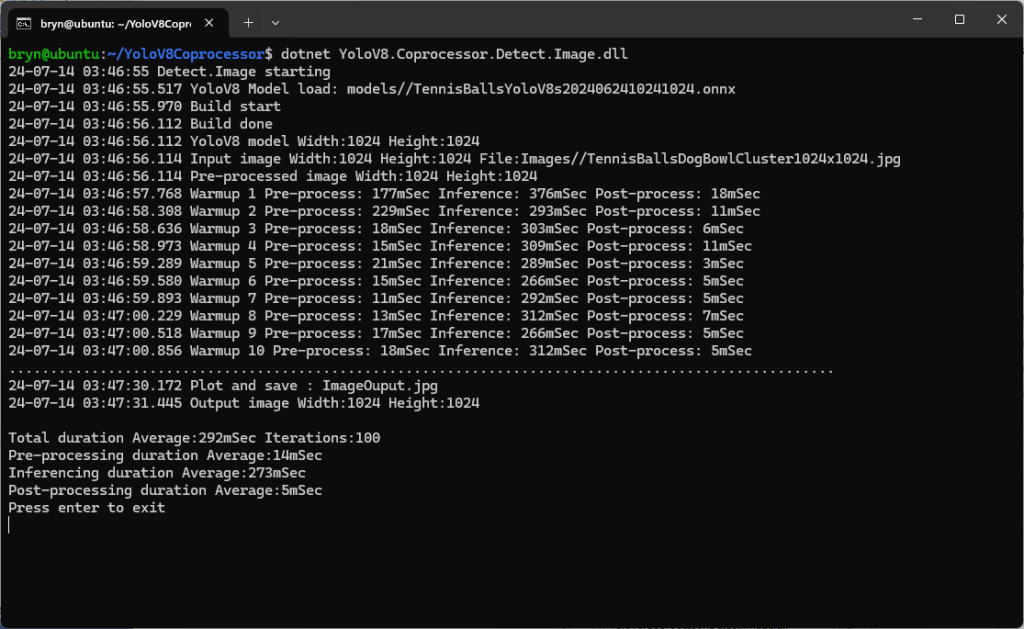Expand the new tab profile dropdown chevron
Image resolution: width=1024 pixels, height=629 pixels.
click(x=276, y=22)
